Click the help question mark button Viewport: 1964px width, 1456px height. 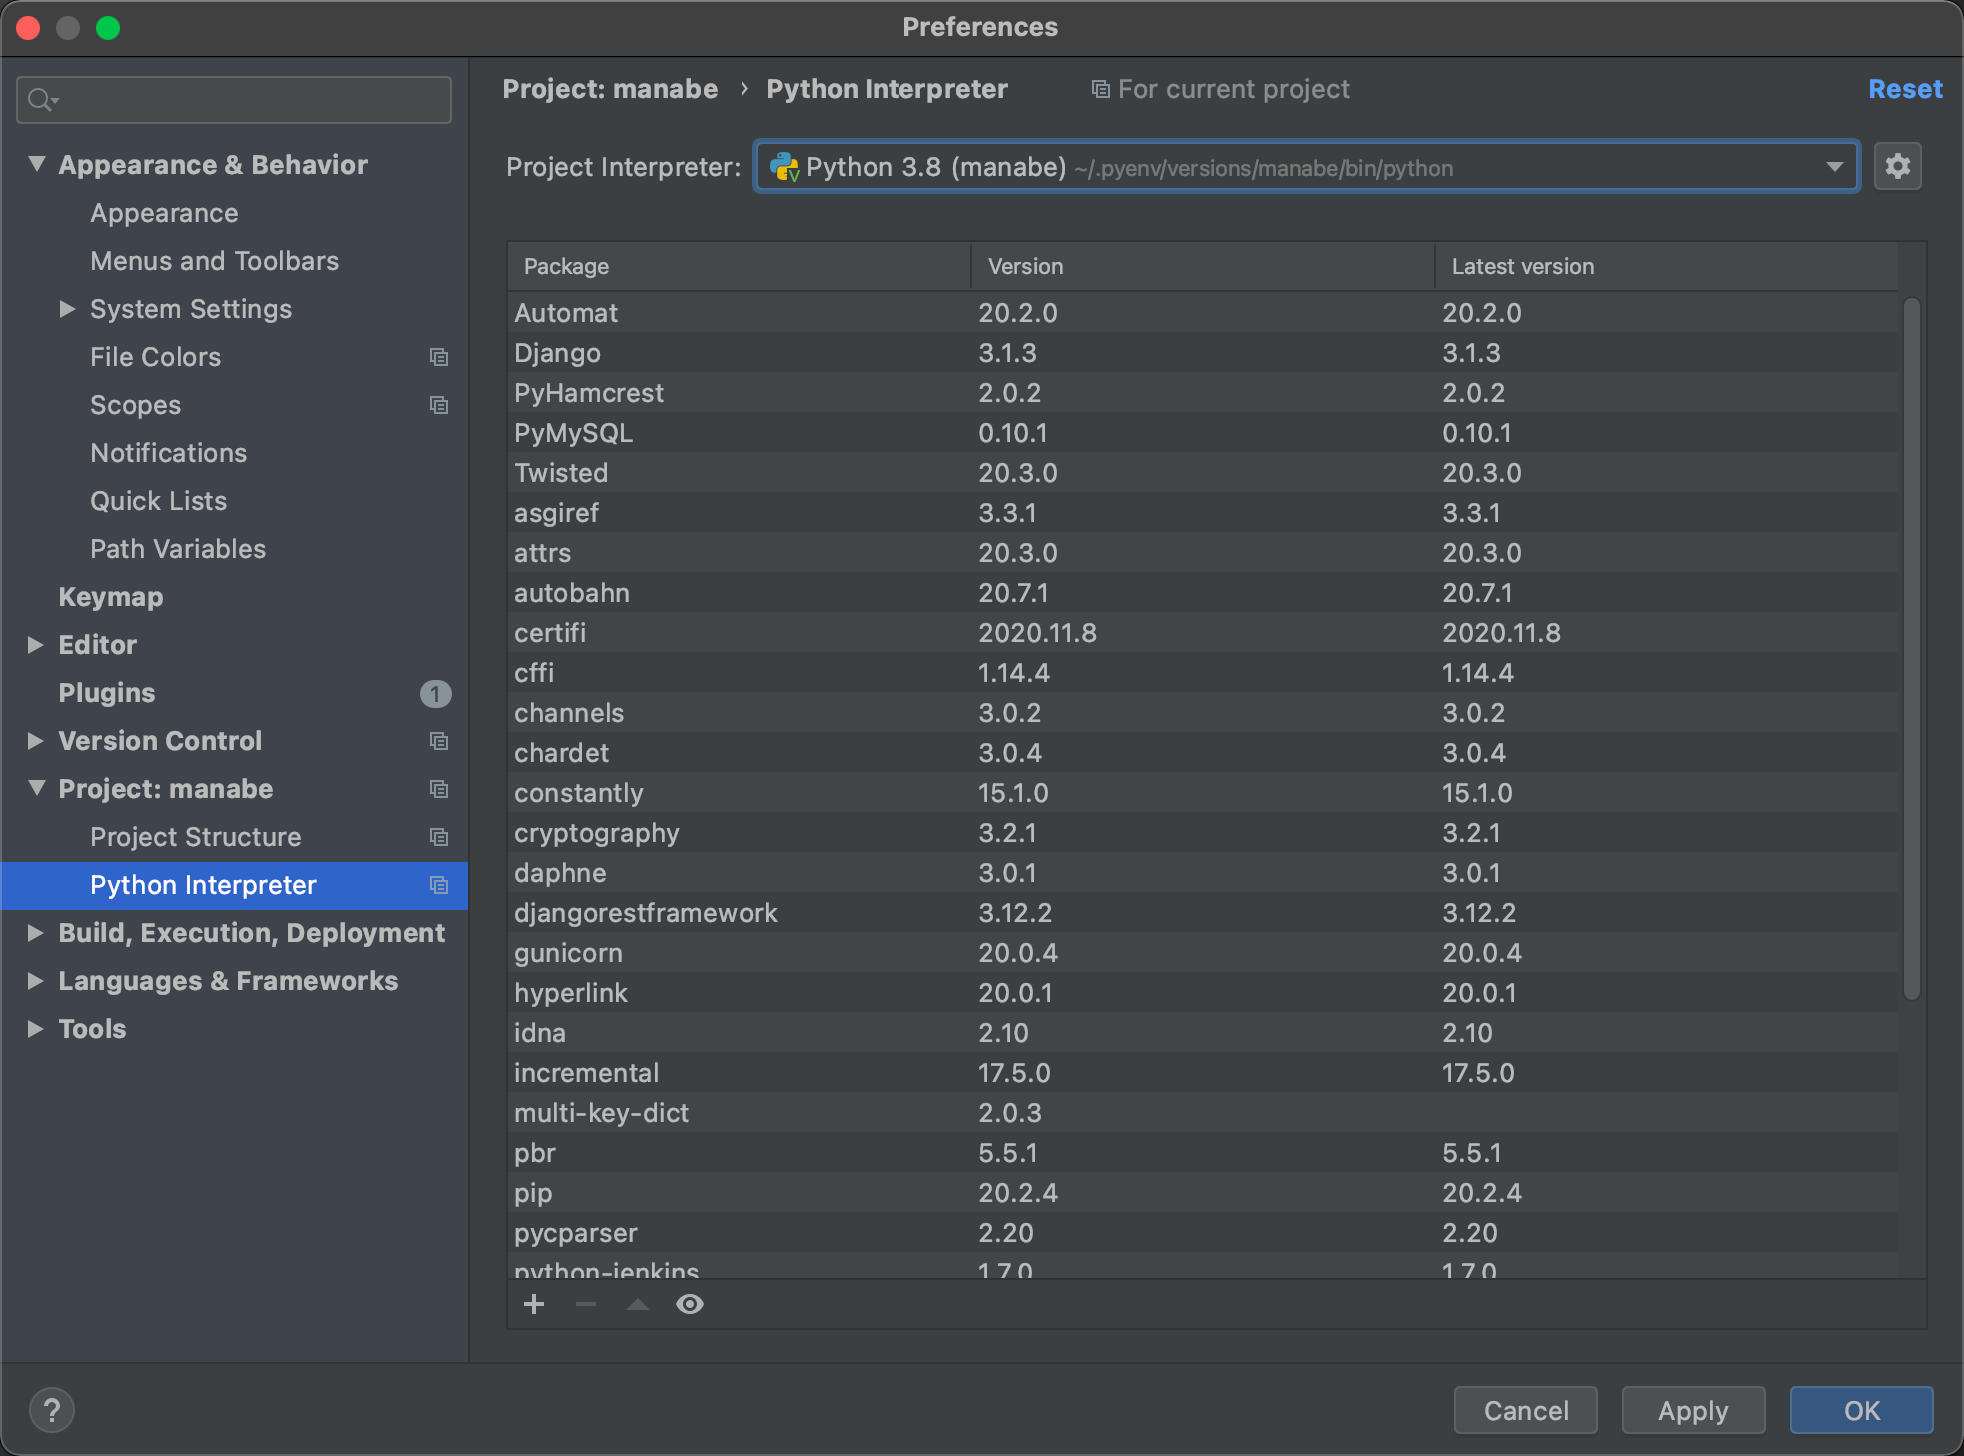[x=52, y=1410]
